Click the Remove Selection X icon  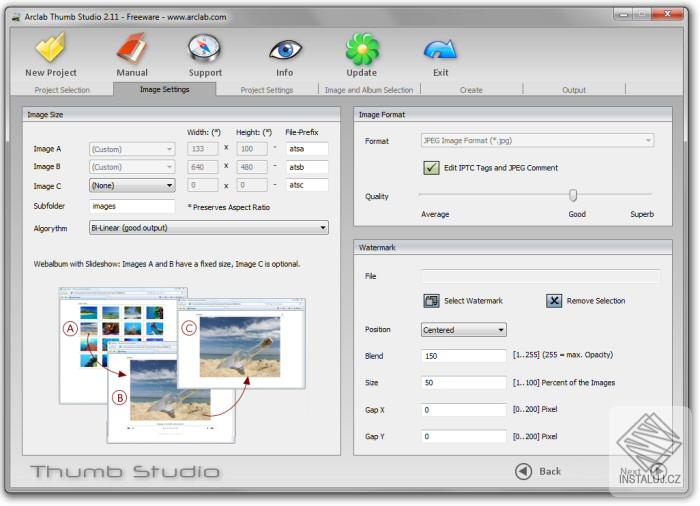pyautogui.click(x=554, y=301)
